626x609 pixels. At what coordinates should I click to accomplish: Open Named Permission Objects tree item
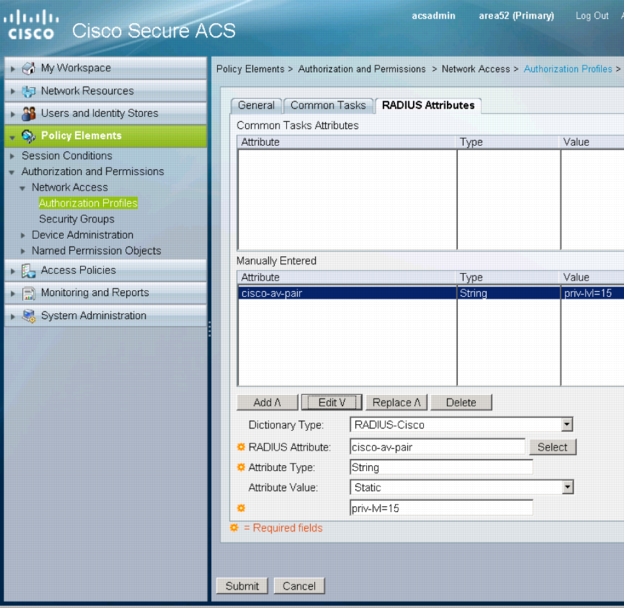[96, 251]
